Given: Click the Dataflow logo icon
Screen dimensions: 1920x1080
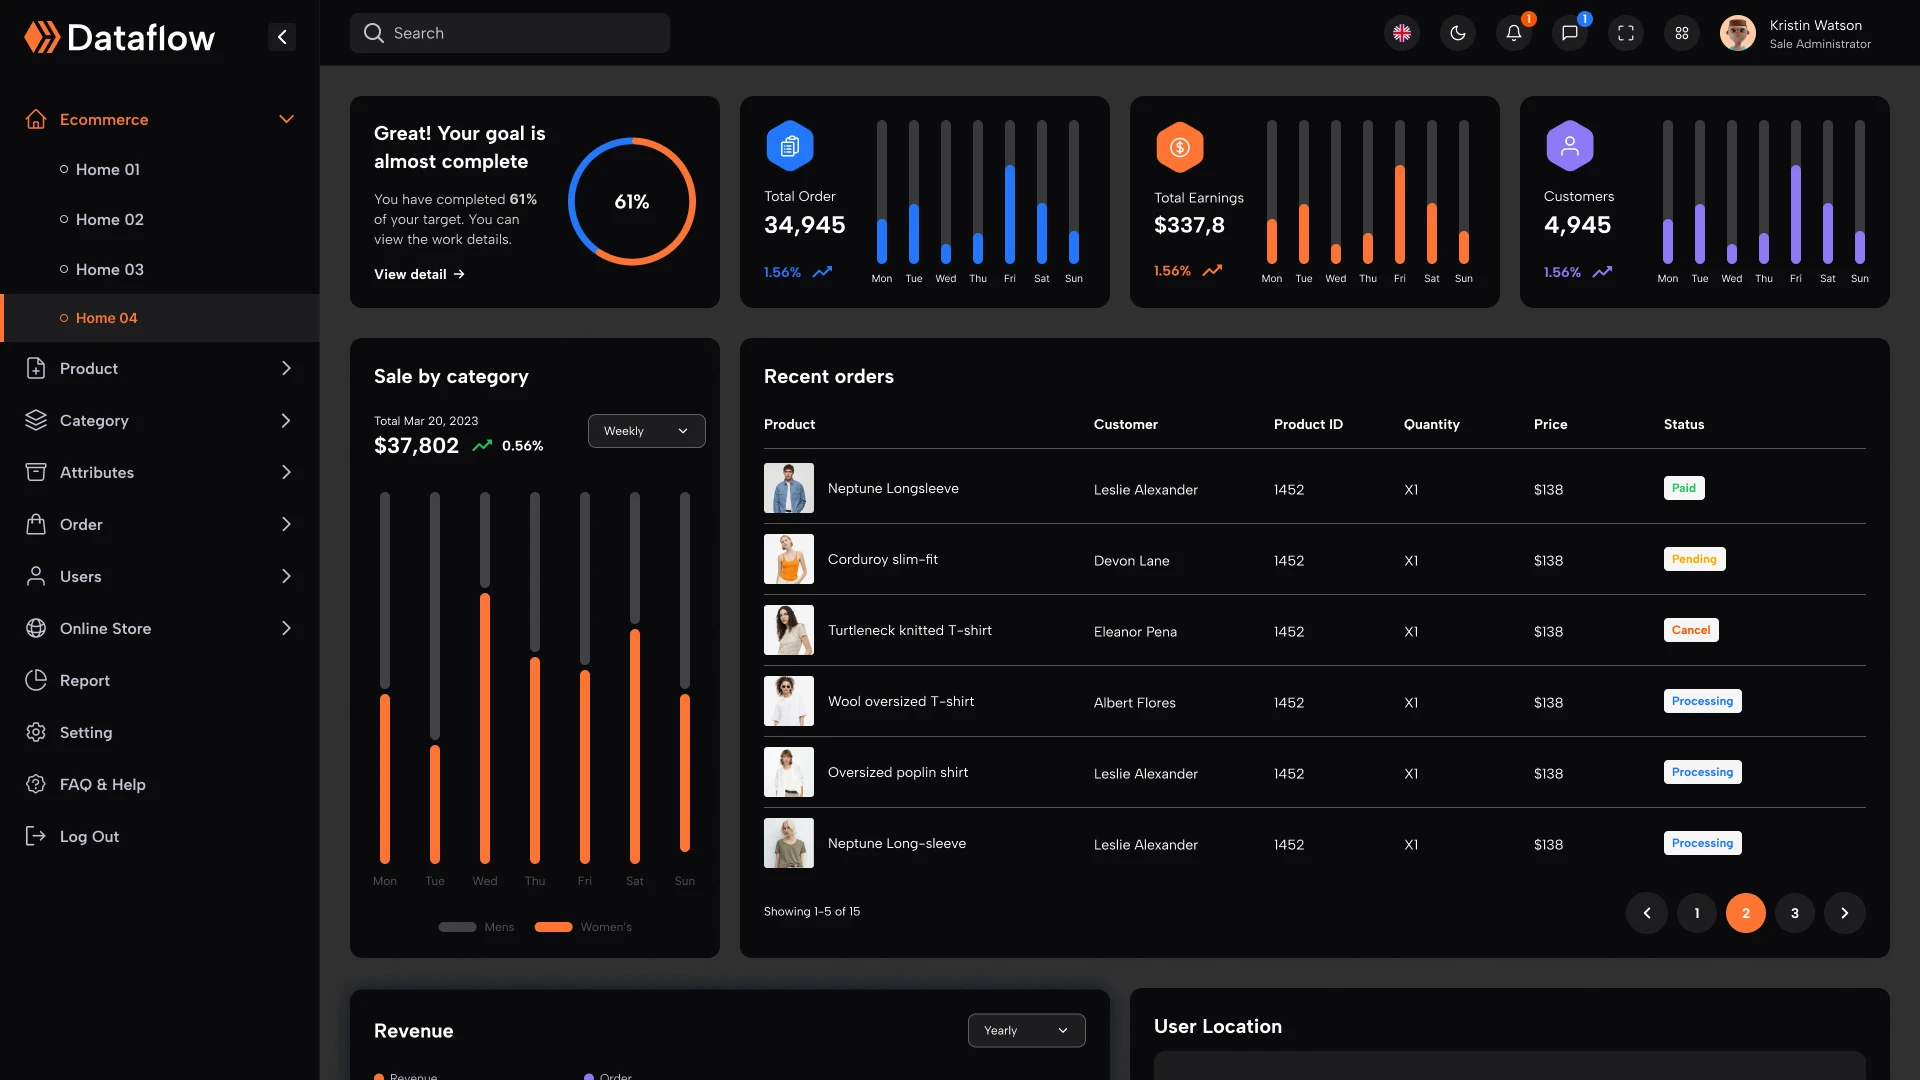Looking at the screenshot, I should coord(42,37).
